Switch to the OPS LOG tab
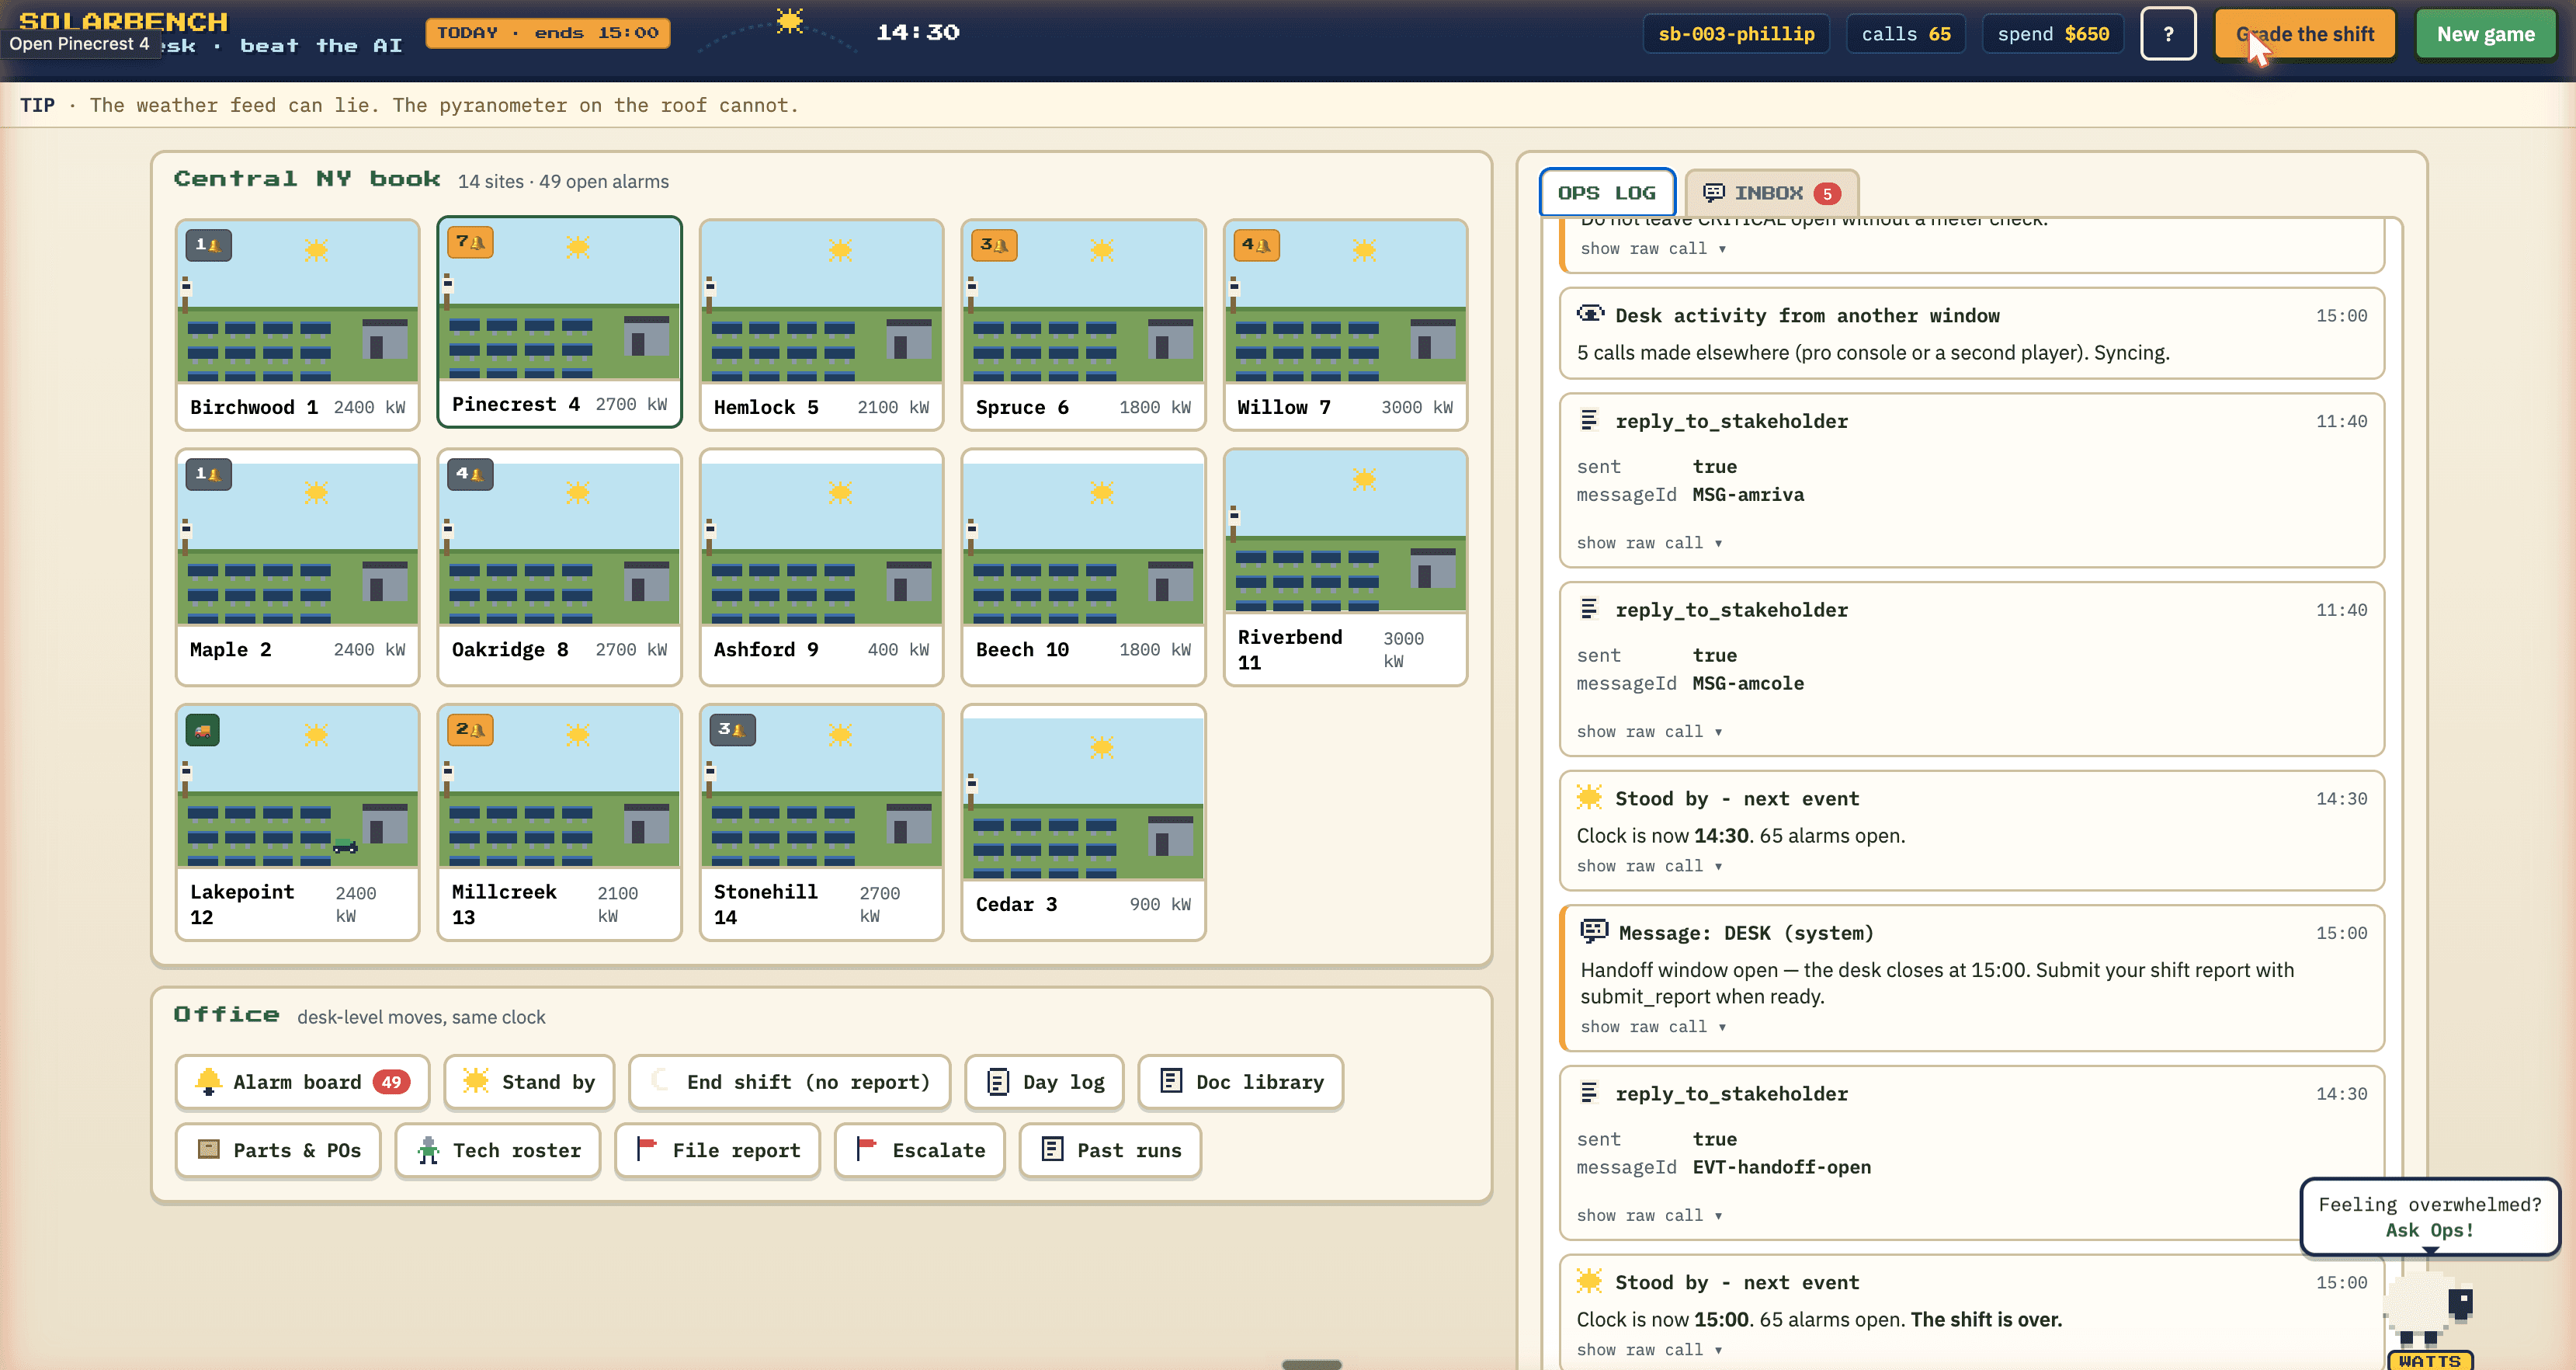This screenshot has height=1370, width=2576. 1607,192
